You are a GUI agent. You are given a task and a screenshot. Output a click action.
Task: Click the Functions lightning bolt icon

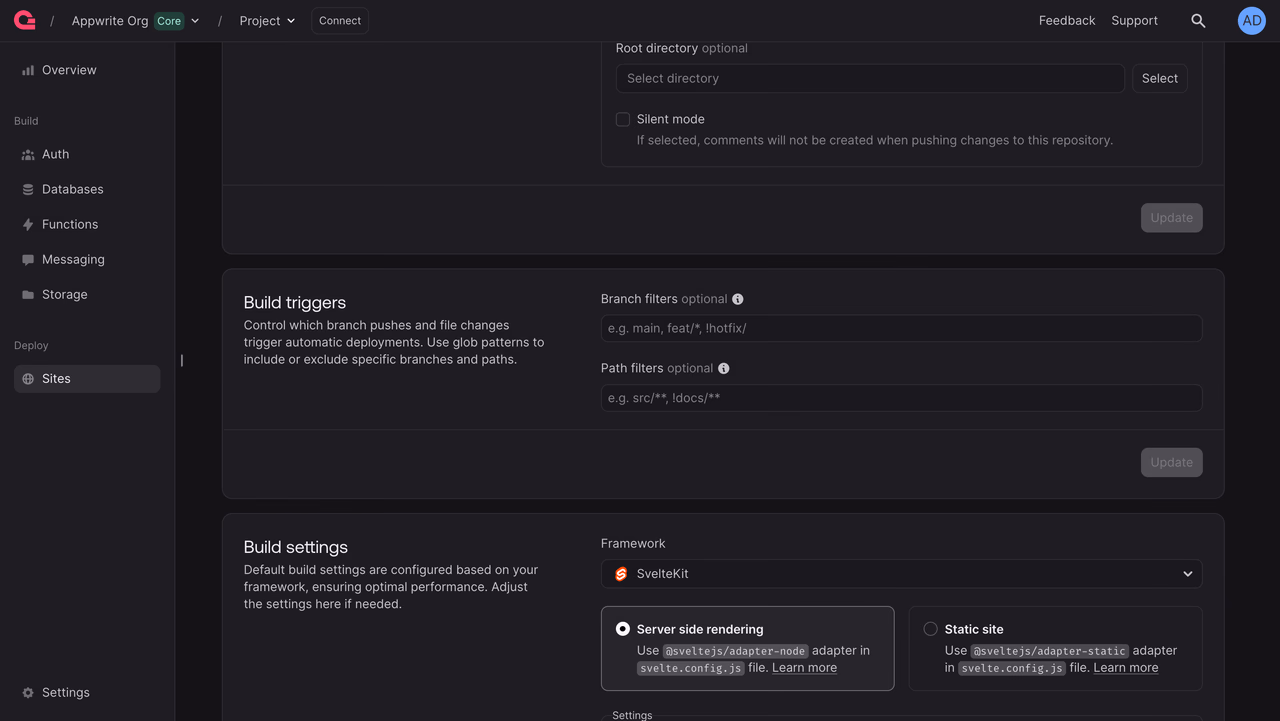pos(28,224)
